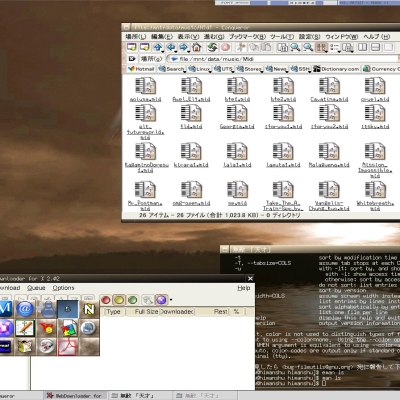Open the ブックマーク(B) menu
The height and width of the screenshot is (400, 400).
(247, 36)
